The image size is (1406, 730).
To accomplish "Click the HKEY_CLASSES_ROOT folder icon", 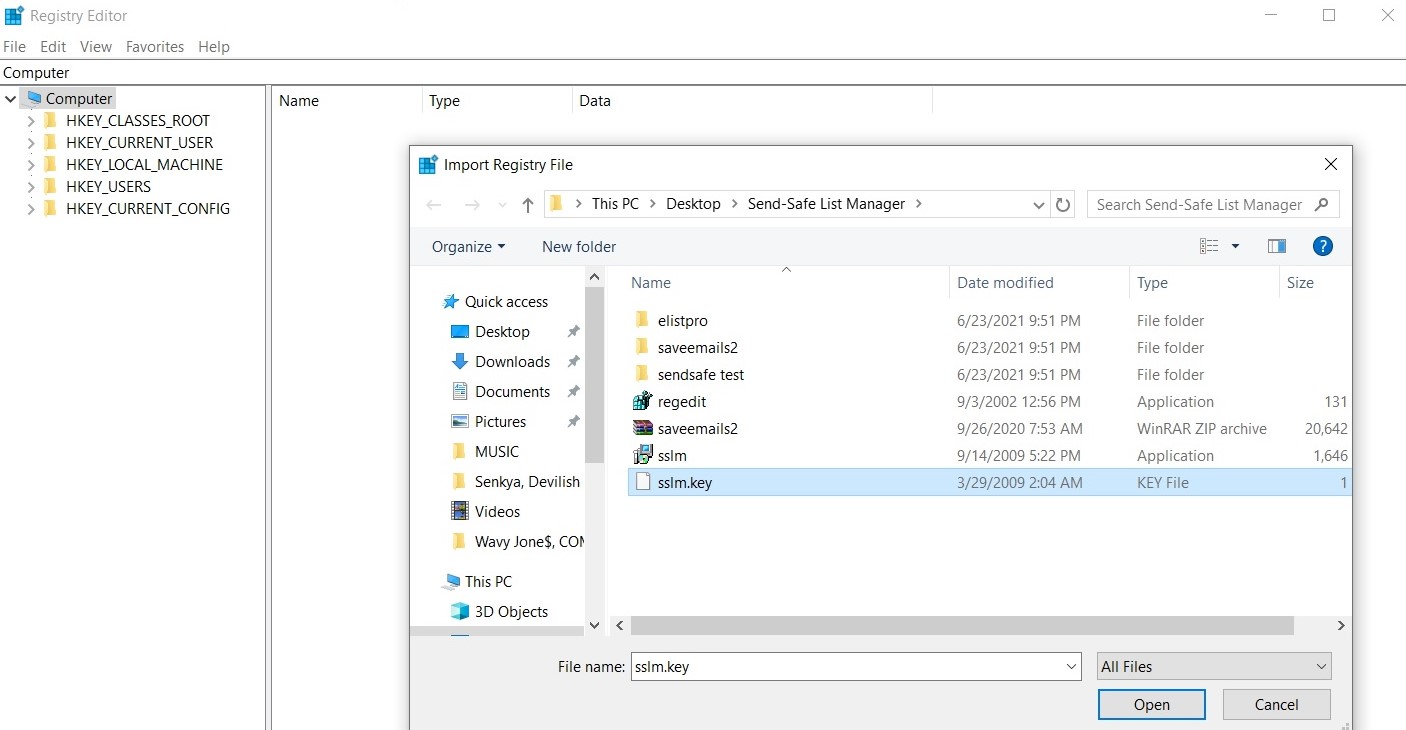I will click(50, 120).
